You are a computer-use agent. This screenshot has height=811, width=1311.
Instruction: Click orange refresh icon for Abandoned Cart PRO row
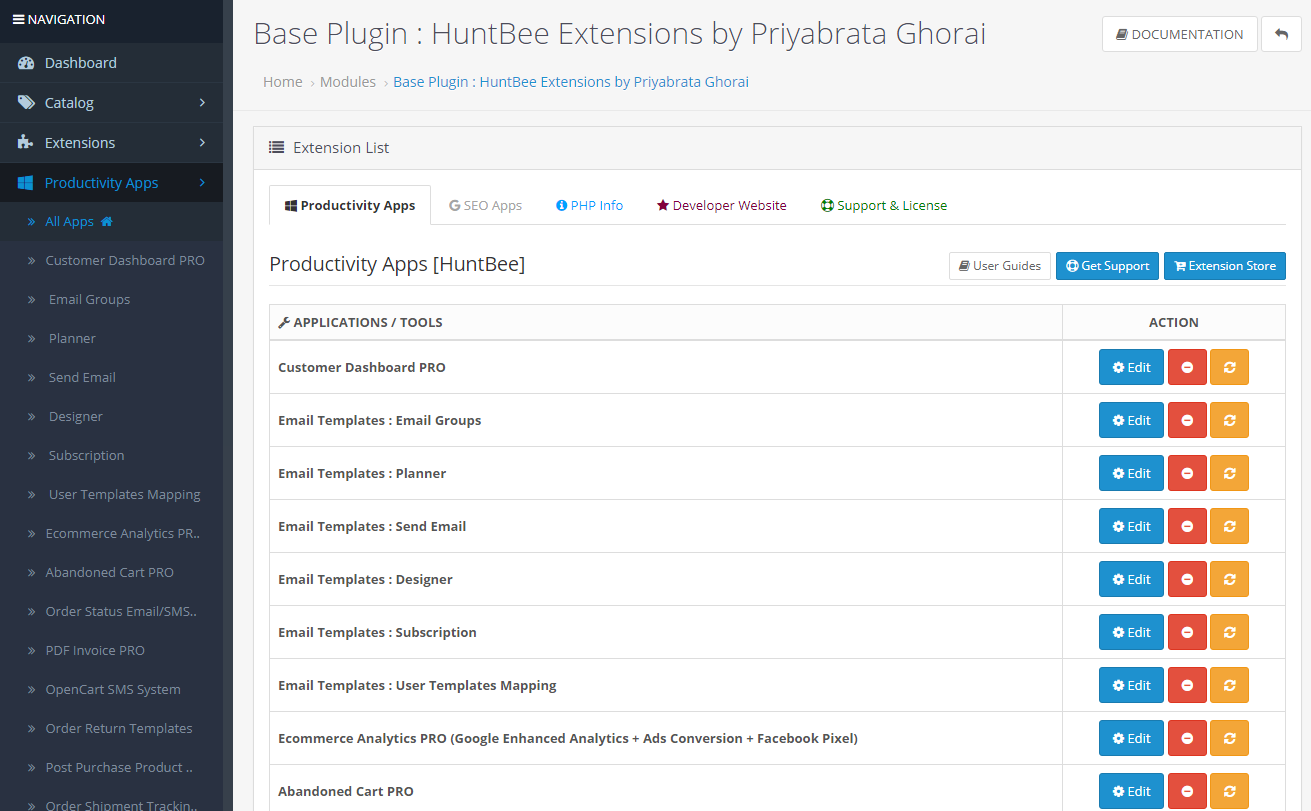1229,791
